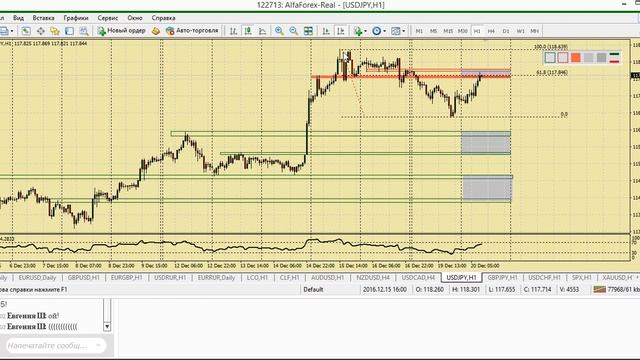640x360 pixels.
Task: Switch chart to bar chart
Action: (x=233, y=31)
